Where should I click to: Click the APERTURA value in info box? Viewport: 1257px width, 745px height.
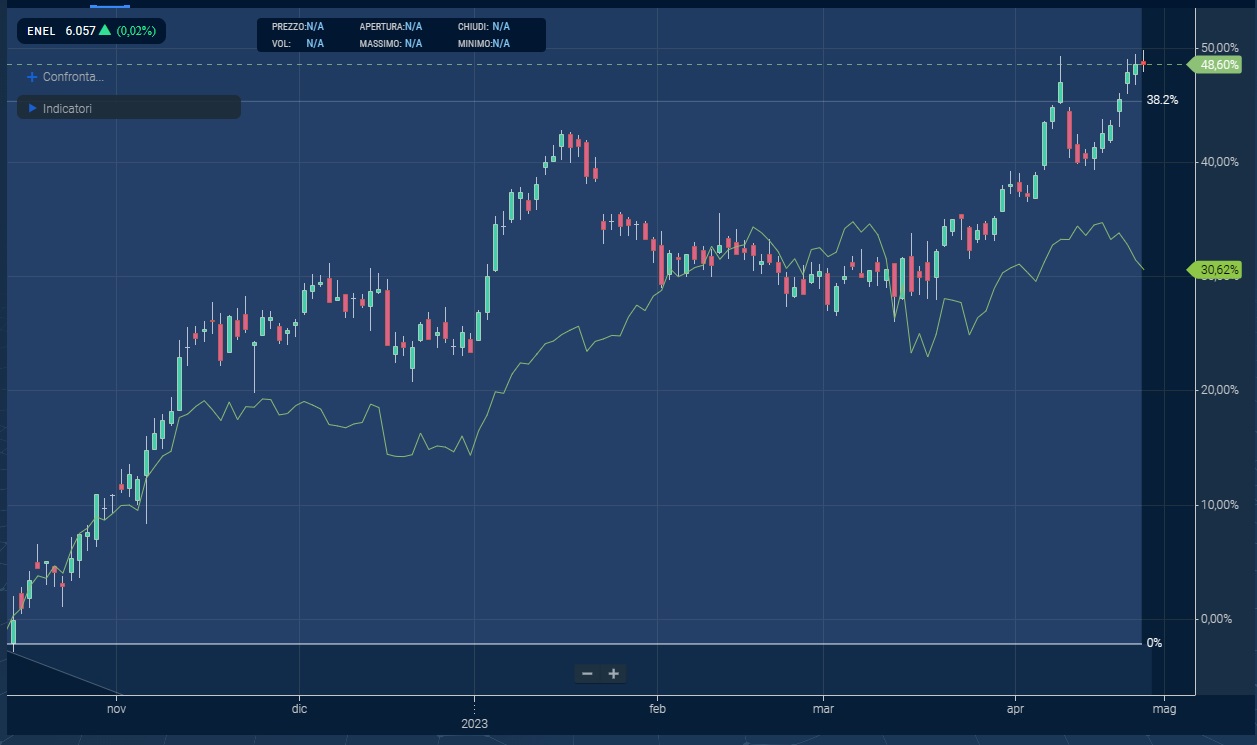[413, 27]
